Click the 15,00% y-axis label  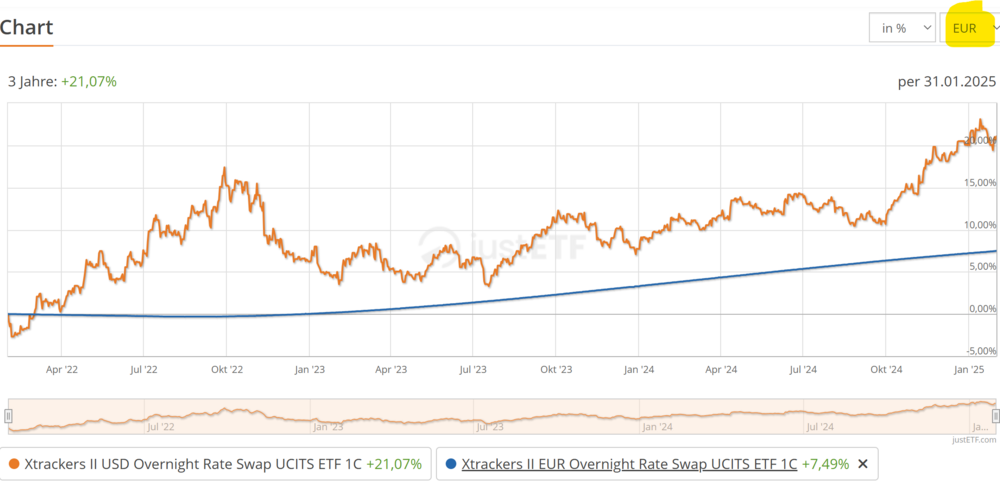click(x=978, y=182)
